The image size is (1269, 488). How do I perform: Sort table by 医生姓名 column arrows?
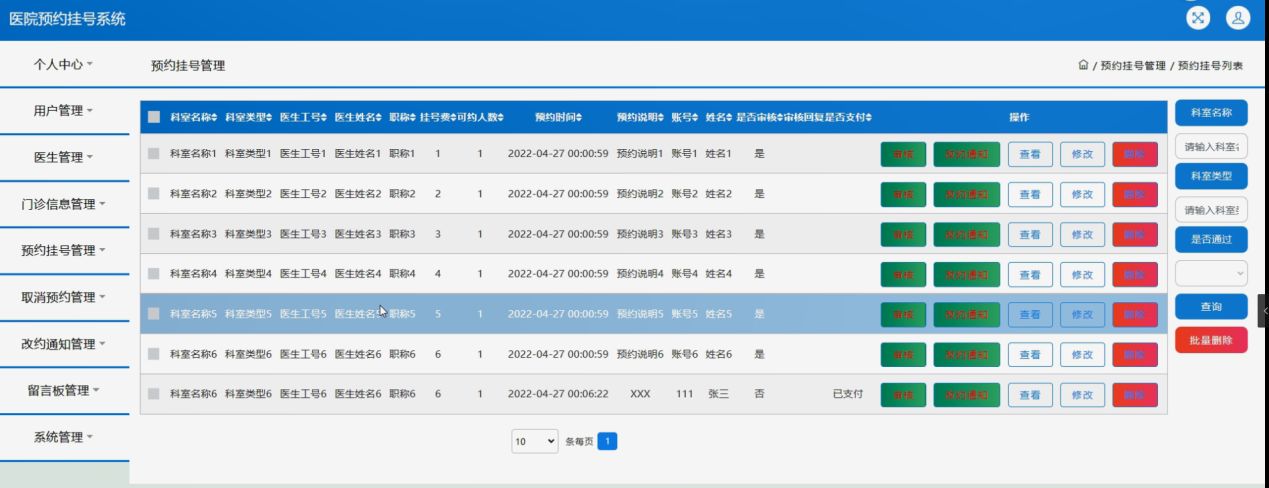click(x=379, y=117)
